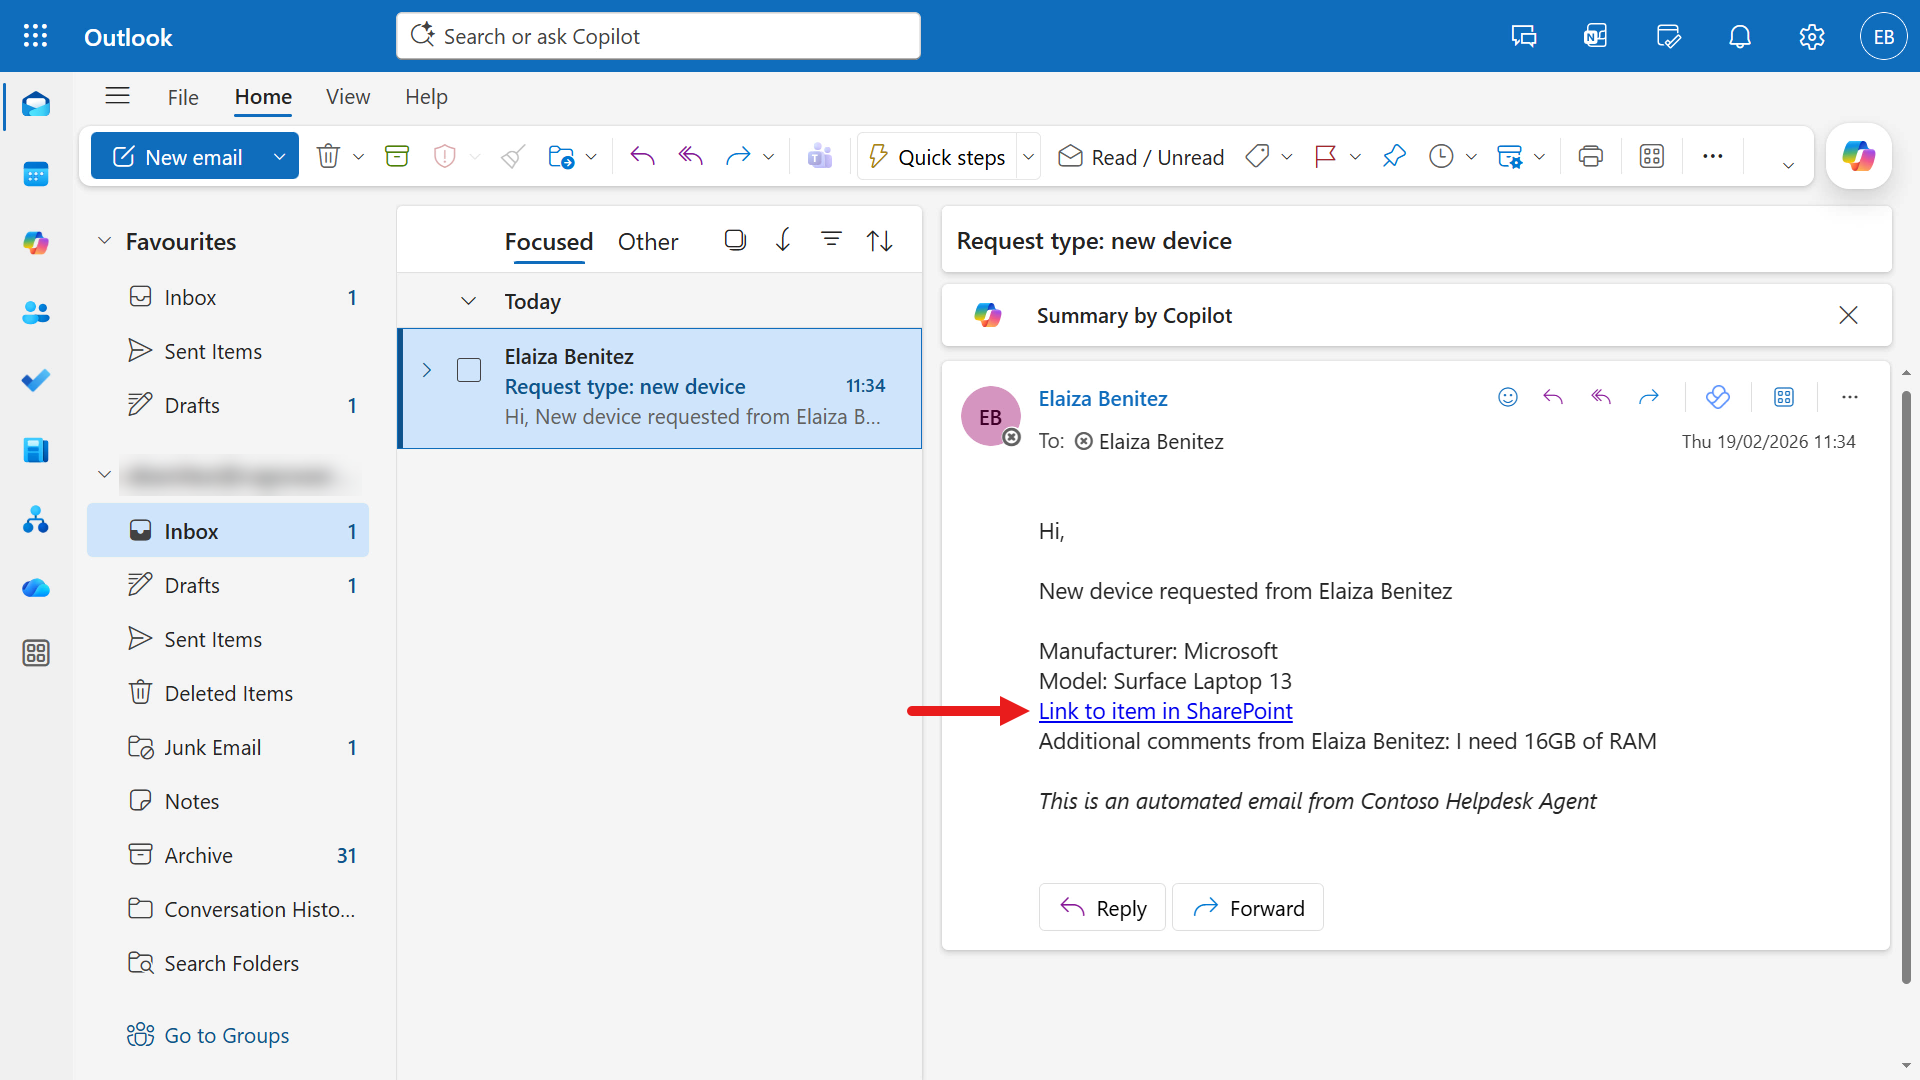
Task: Open the Sweep tool icon
Action: click(512, 156)
